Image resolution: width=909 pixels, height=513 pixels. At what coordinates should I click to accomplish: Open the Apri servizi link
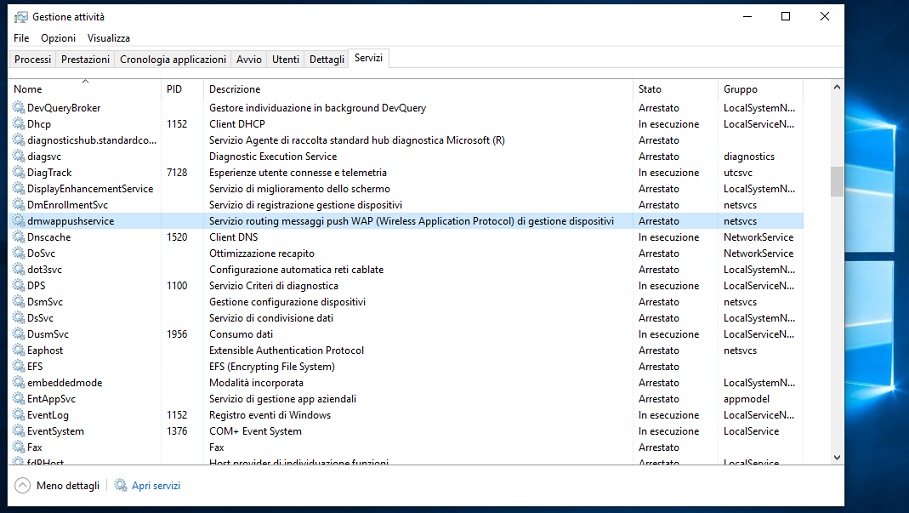coord(156,486)
